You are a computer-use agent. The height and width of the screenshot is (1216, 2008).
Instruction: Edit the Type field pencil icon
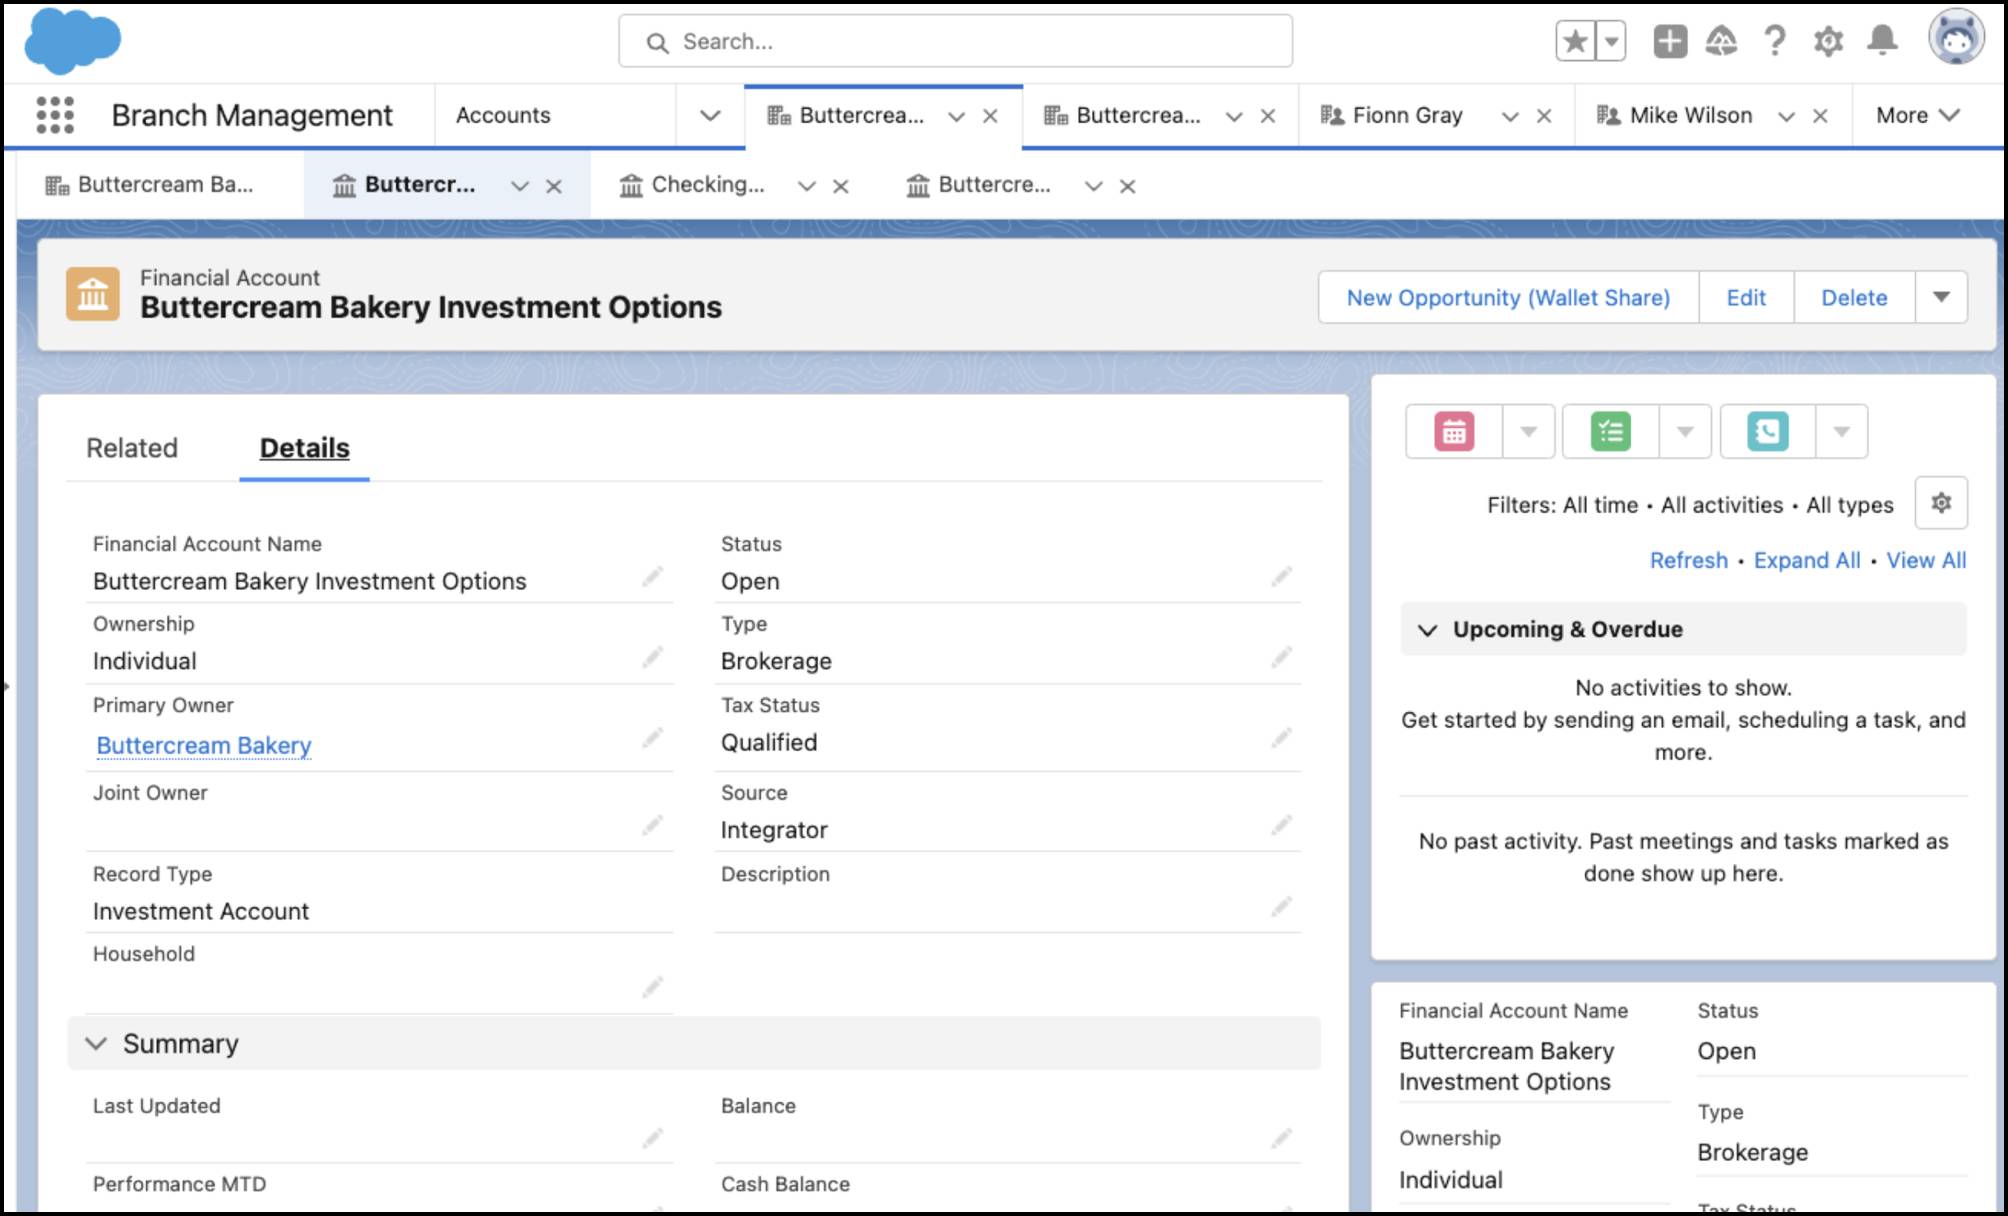click(1281, 656)
